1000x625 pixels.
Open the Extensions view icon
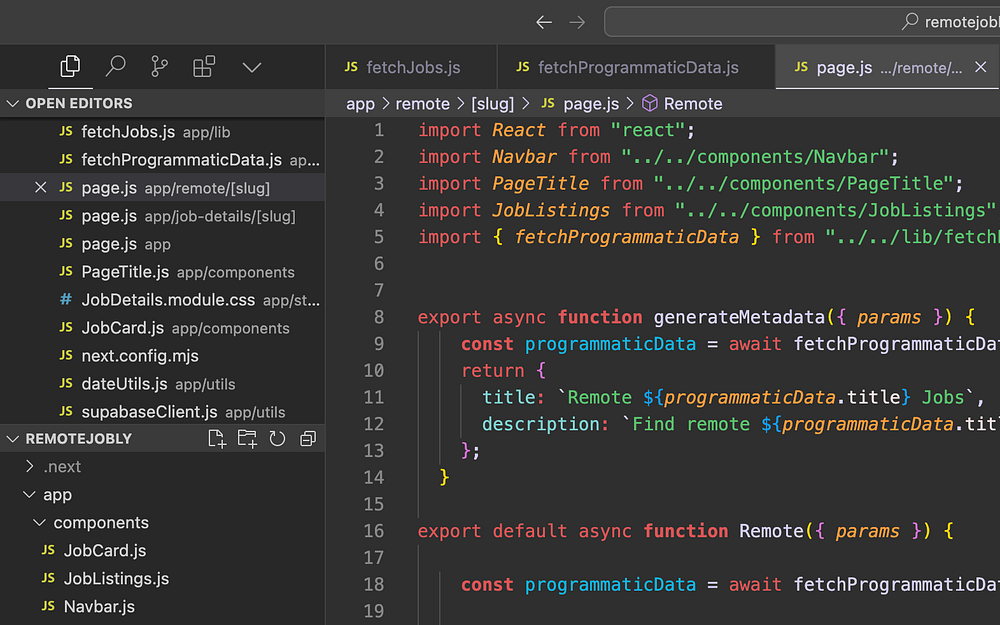click(x=204, y=67)
